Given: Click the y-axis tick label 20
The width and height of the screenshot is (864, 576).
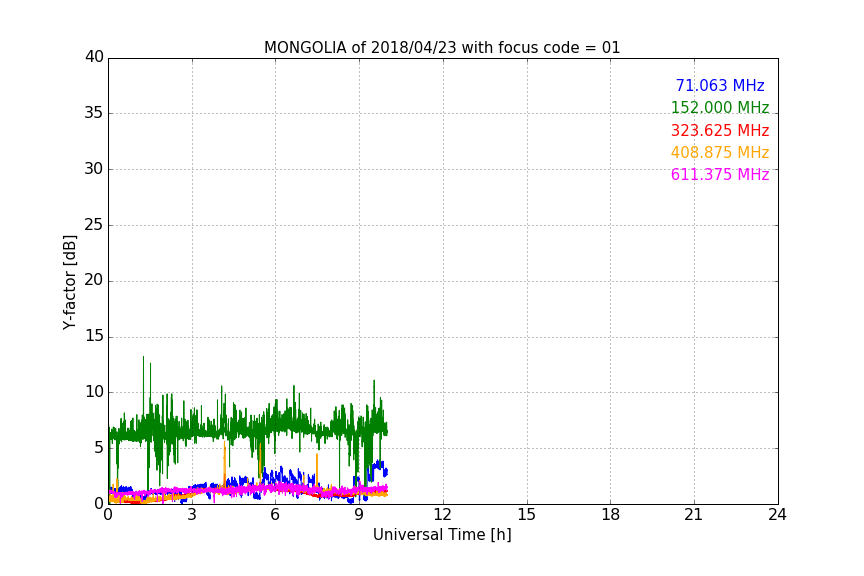Looking at the screenshot, I should click(94, 280).
